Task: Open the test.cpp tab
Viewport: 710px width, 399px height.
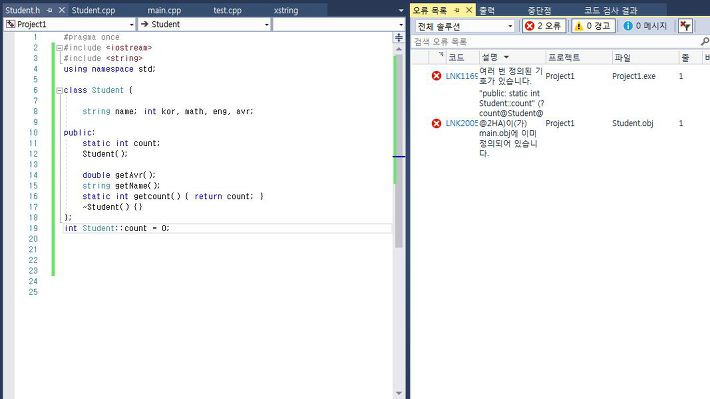Action: click(x=227, y=10)
